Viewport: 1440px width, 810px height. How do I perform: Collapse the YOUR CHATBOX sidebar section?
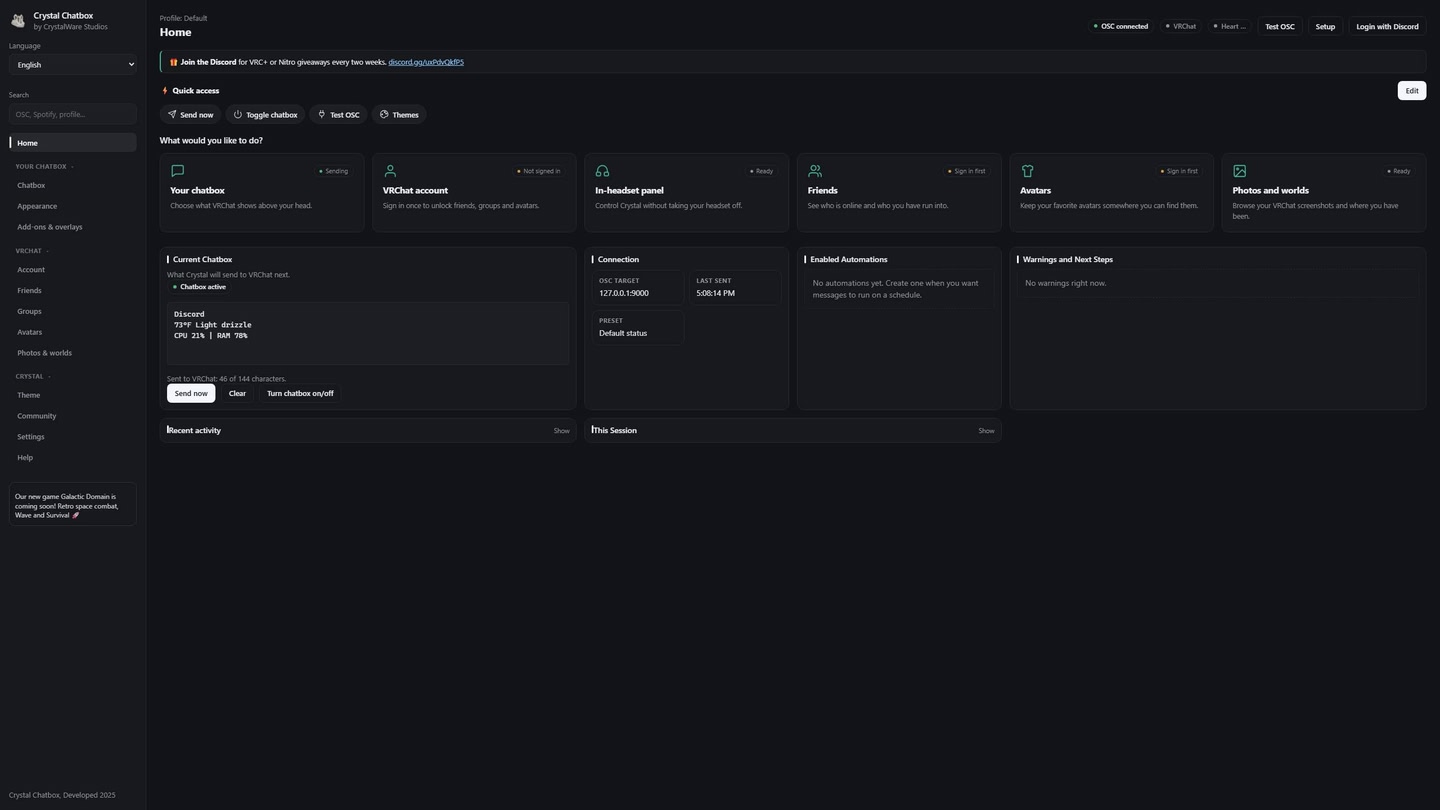(44, 166)
